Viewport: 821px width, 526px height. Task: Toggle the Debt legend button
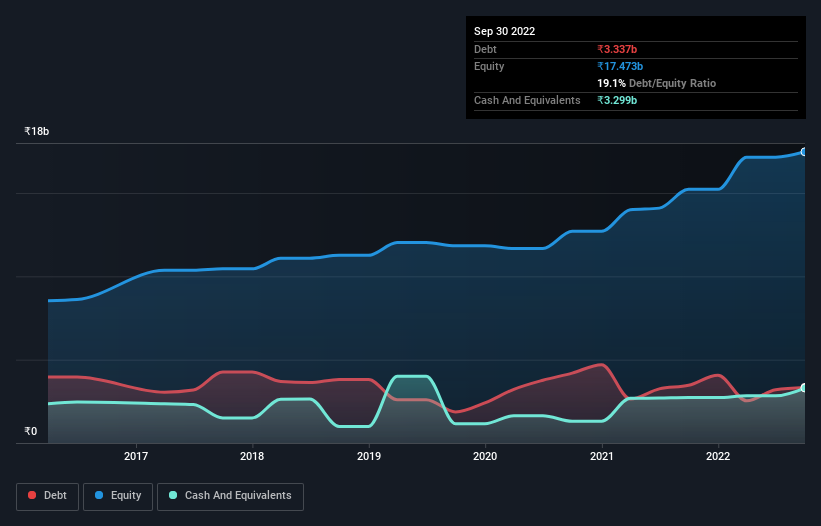tap(48, 496)
